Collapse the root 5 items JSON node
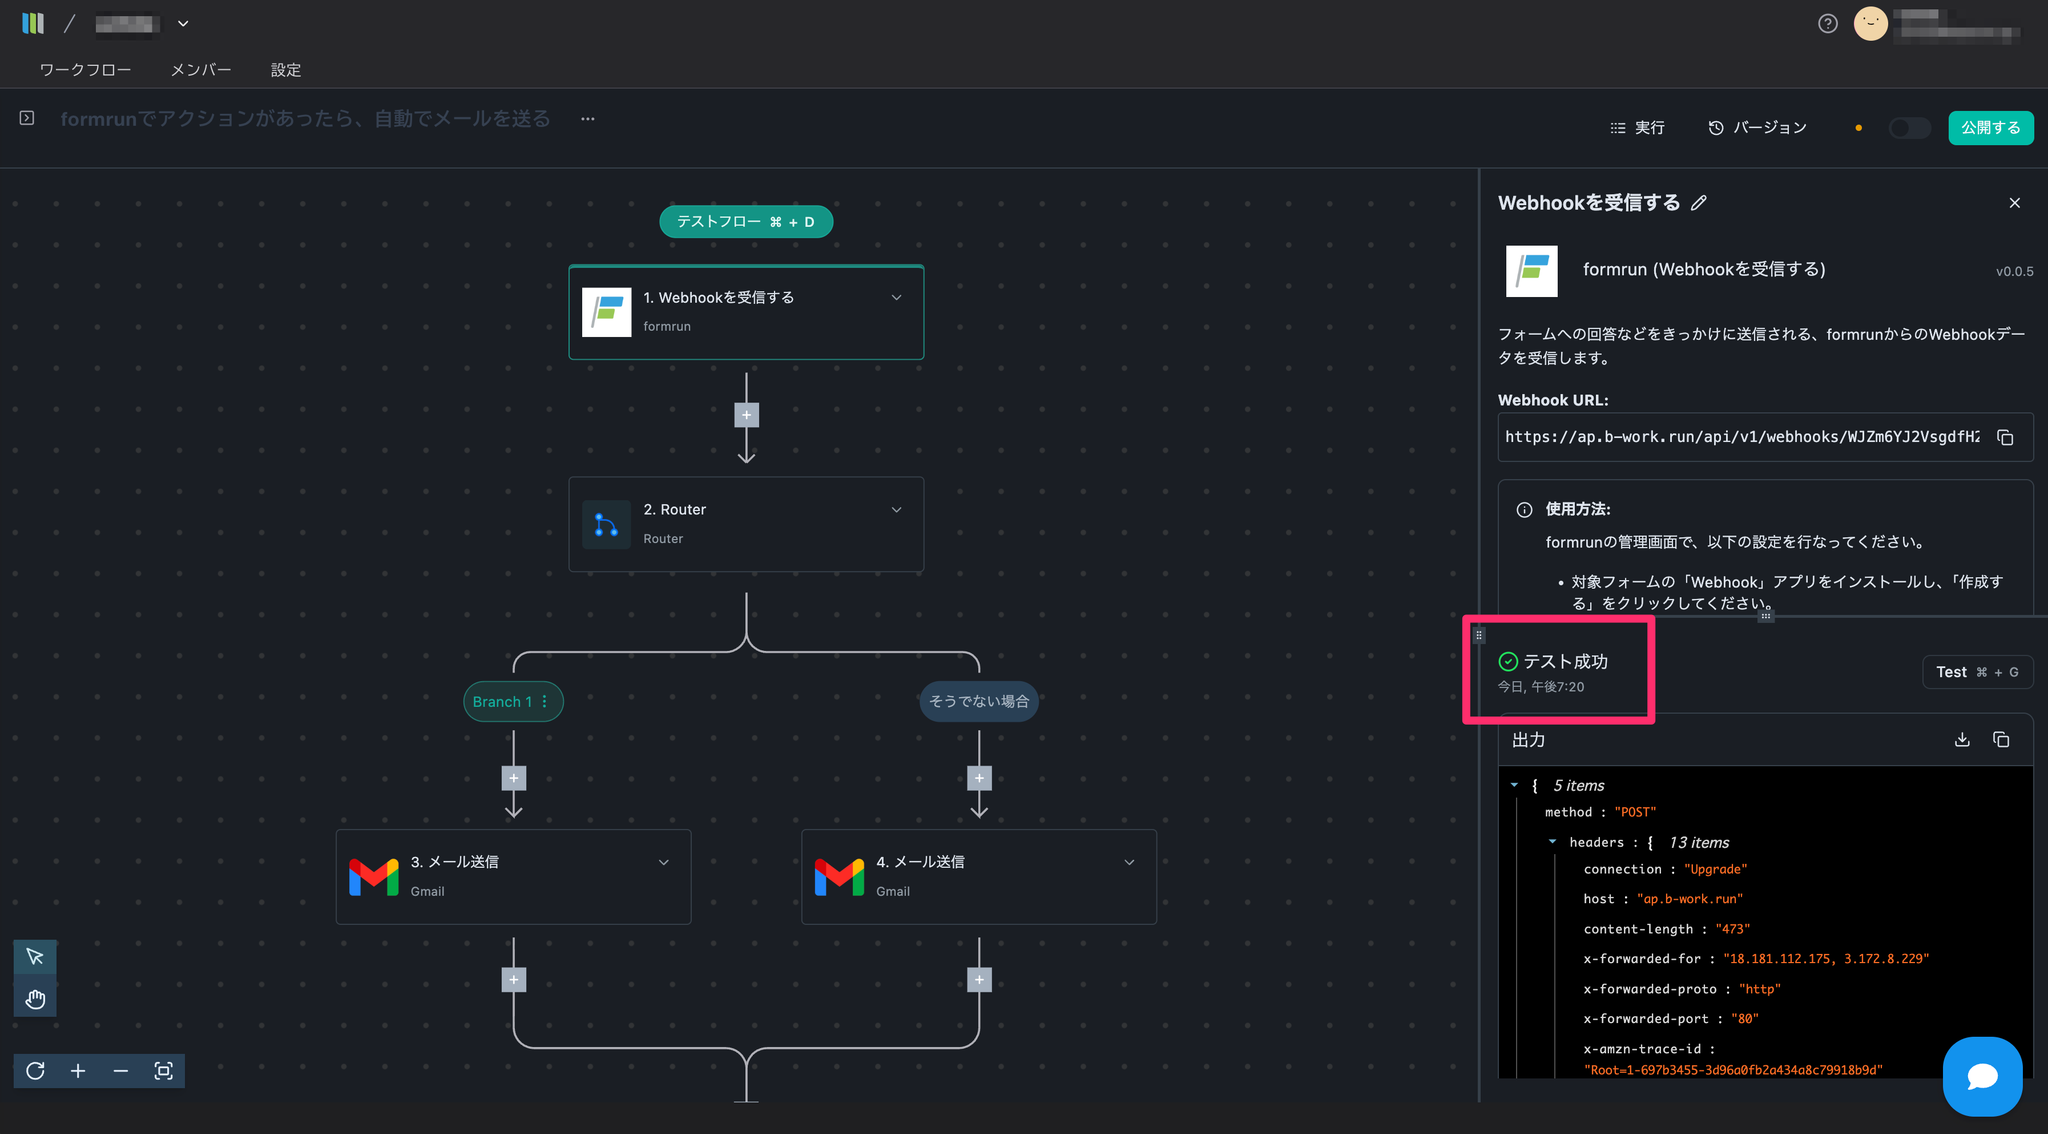This screenshot has height=1134, width=2048. [1514, 785]
